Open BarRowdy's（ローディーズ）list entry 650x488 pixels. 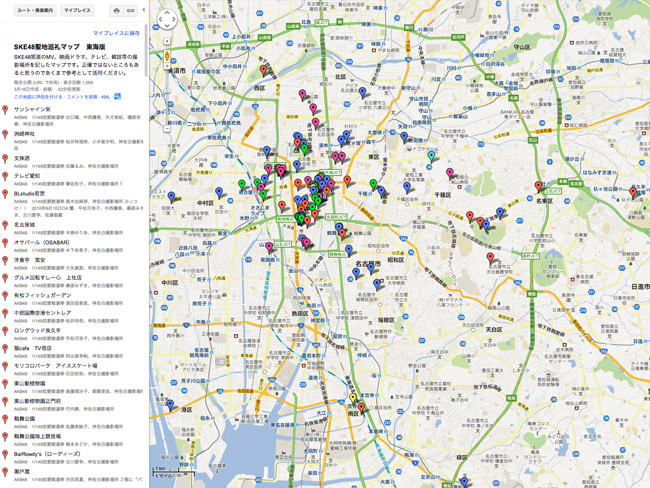(47, 454)
